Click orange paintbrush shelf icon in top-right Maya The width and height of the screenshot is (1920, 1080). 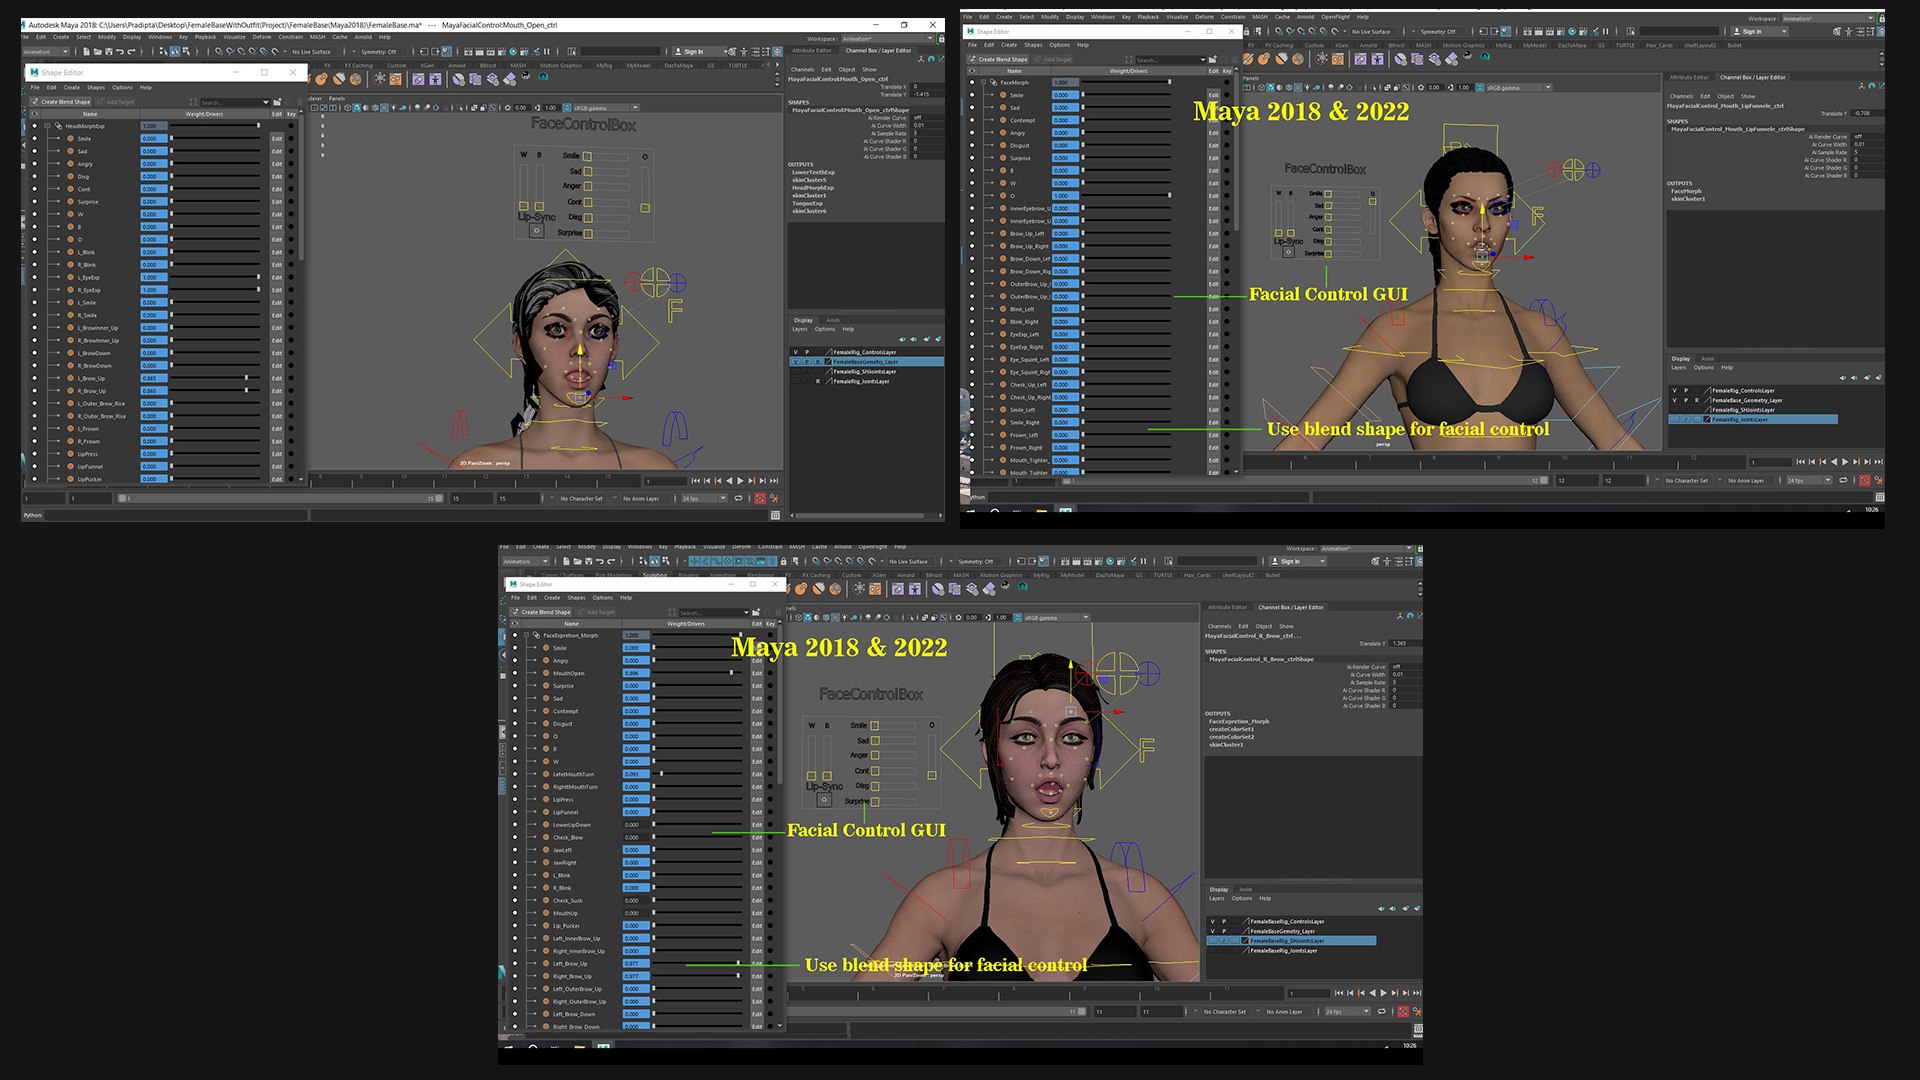(x=1247, y=59)
